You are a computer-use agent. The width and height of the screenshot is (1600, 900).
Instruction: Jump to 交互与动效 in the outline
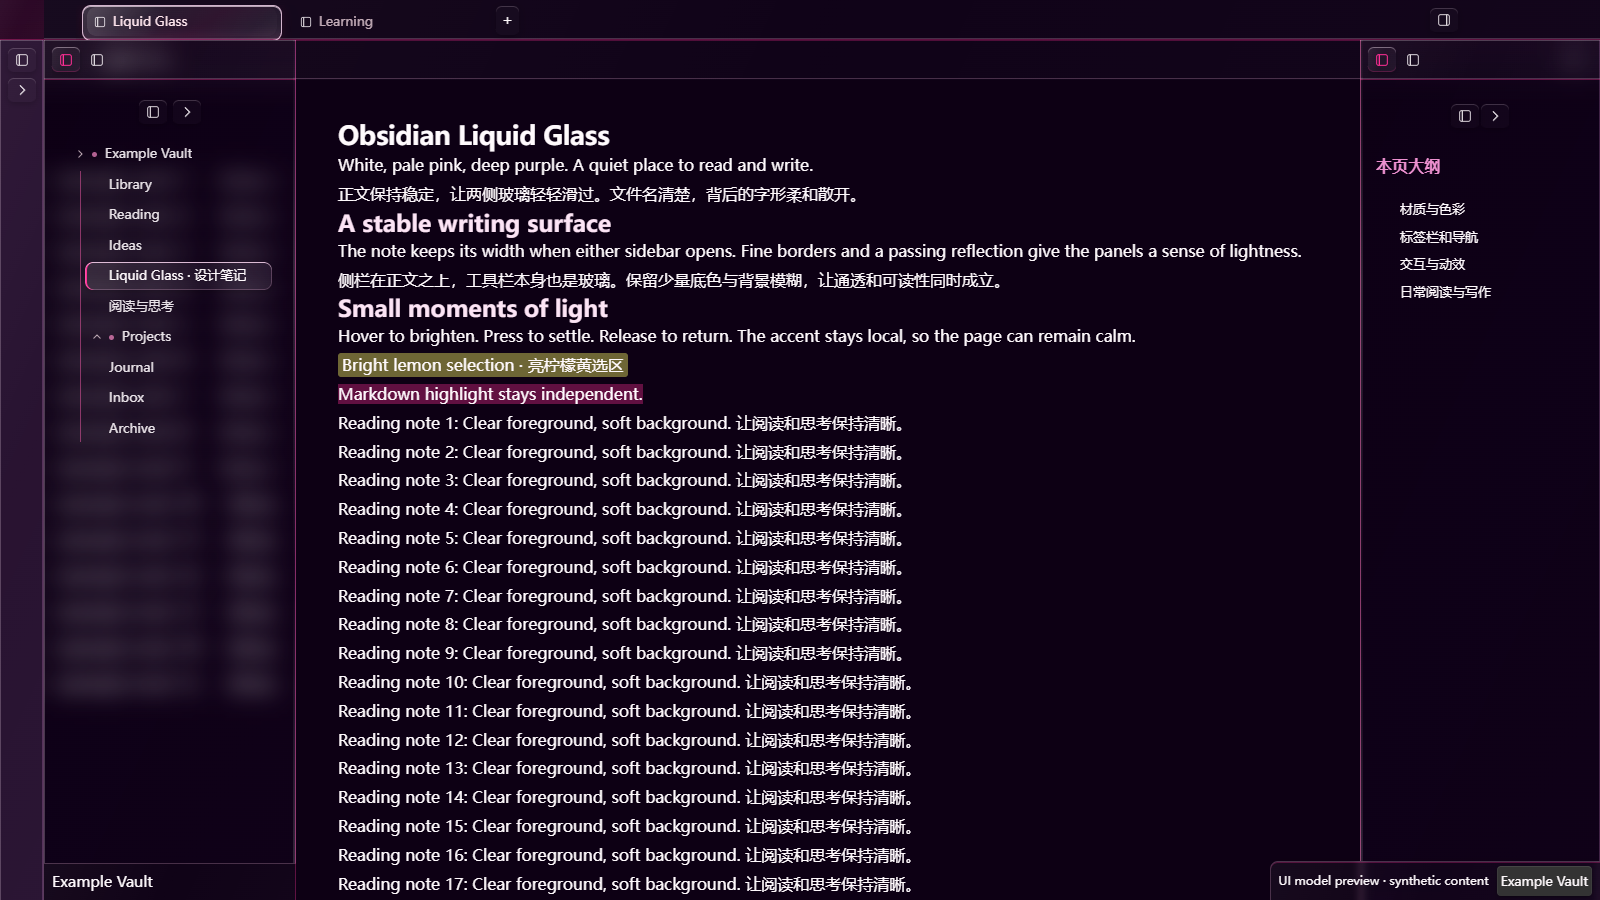click(1432, 264)
